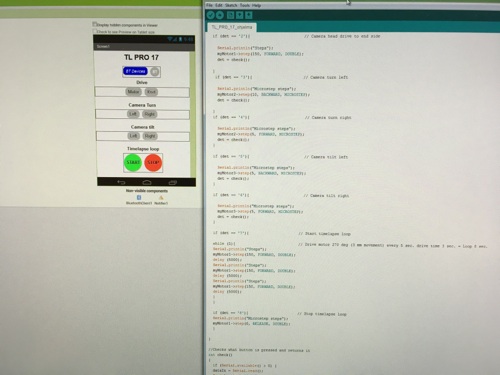The image size is (500, 375).
Task: Tap the phone preview recent apps icon
Action: coord(173,182)
